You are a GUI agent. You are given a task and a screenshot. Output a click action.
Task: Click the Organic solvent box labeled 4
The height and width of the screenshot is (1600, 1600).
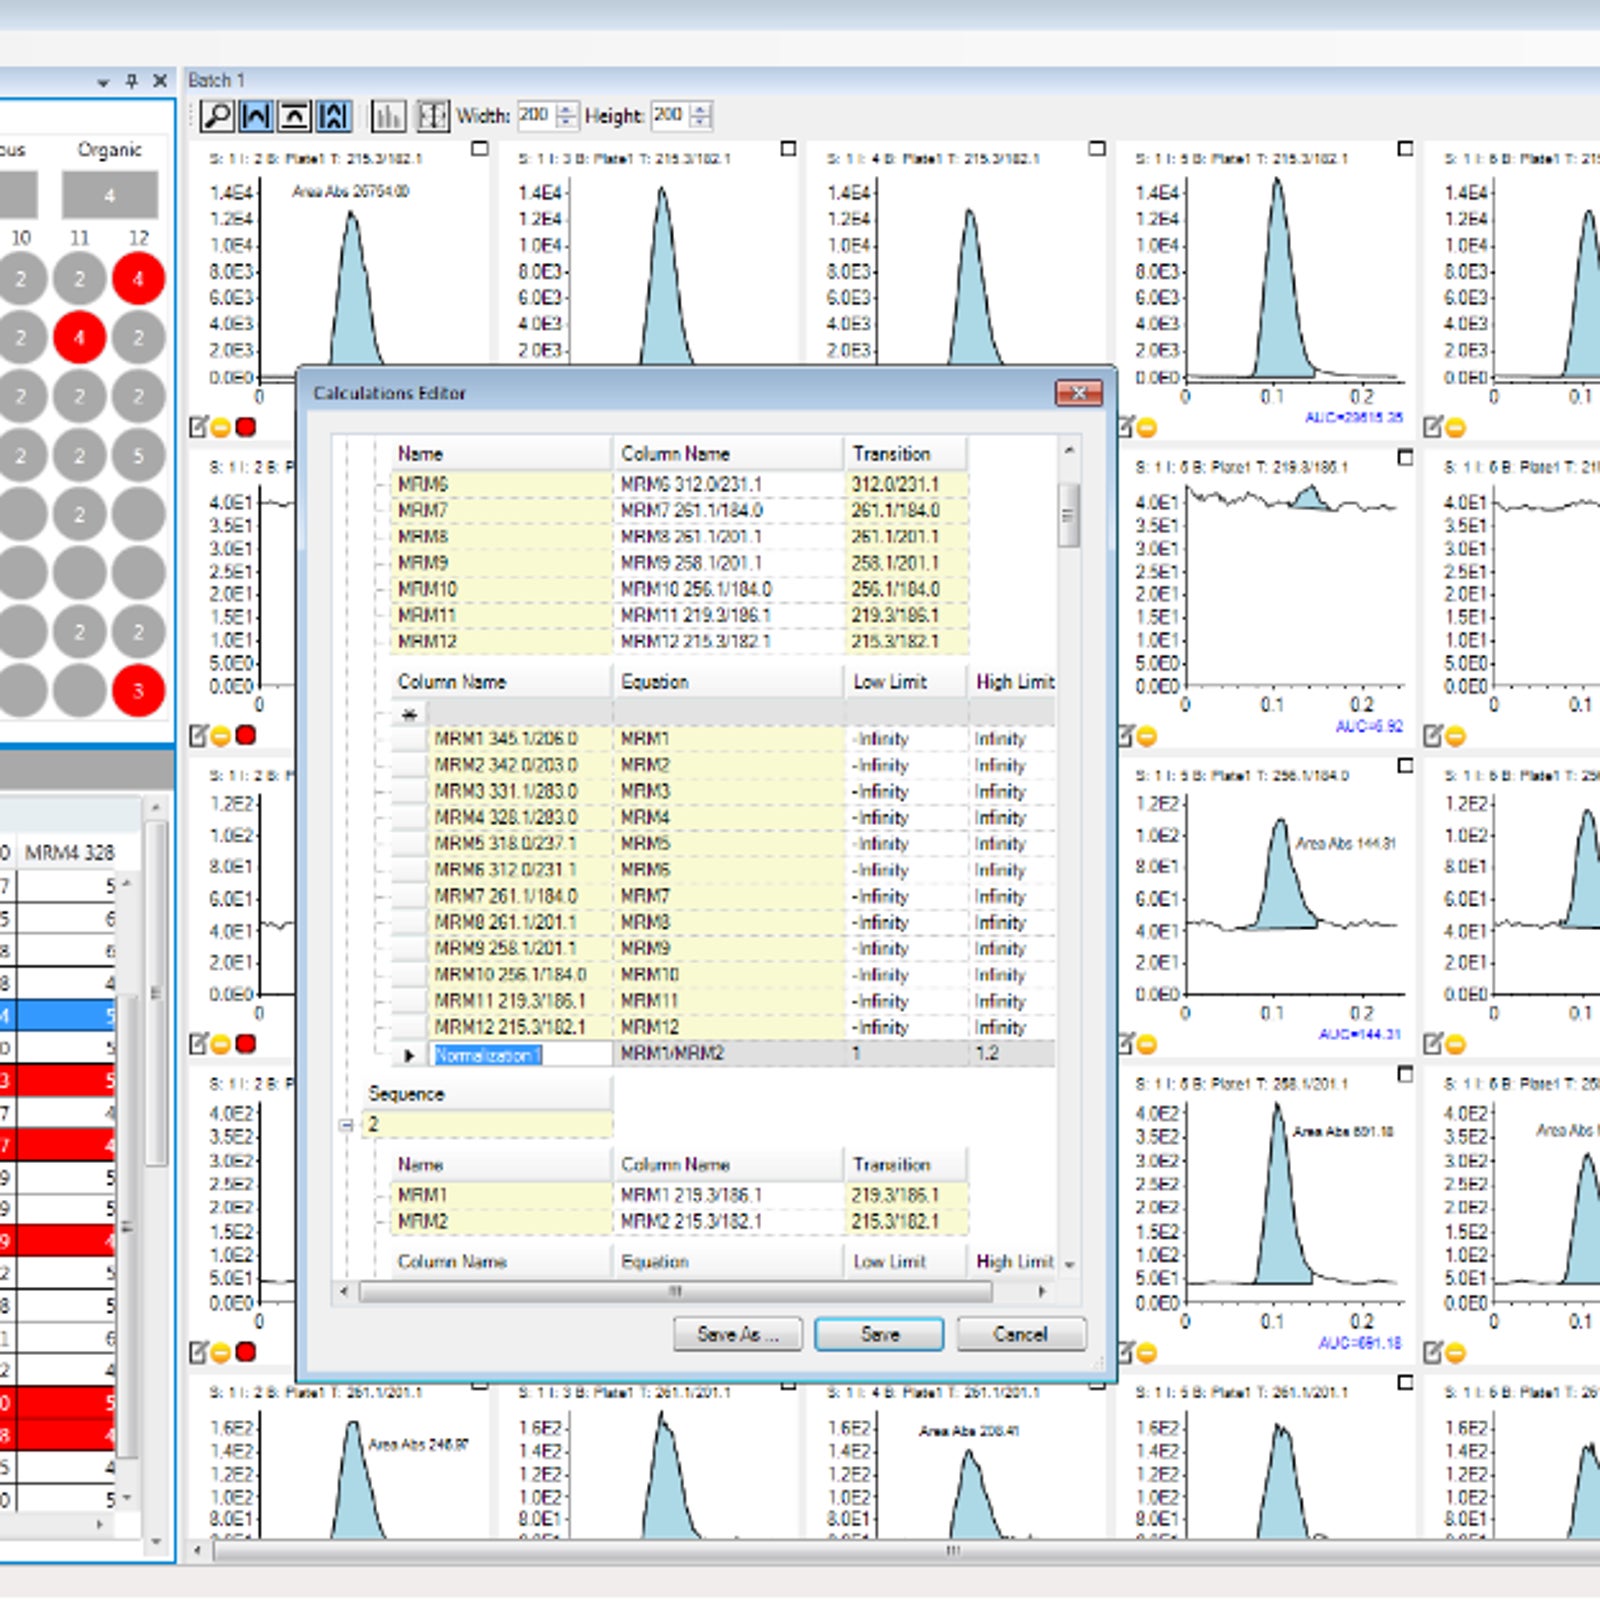click(x=110, y=195)
